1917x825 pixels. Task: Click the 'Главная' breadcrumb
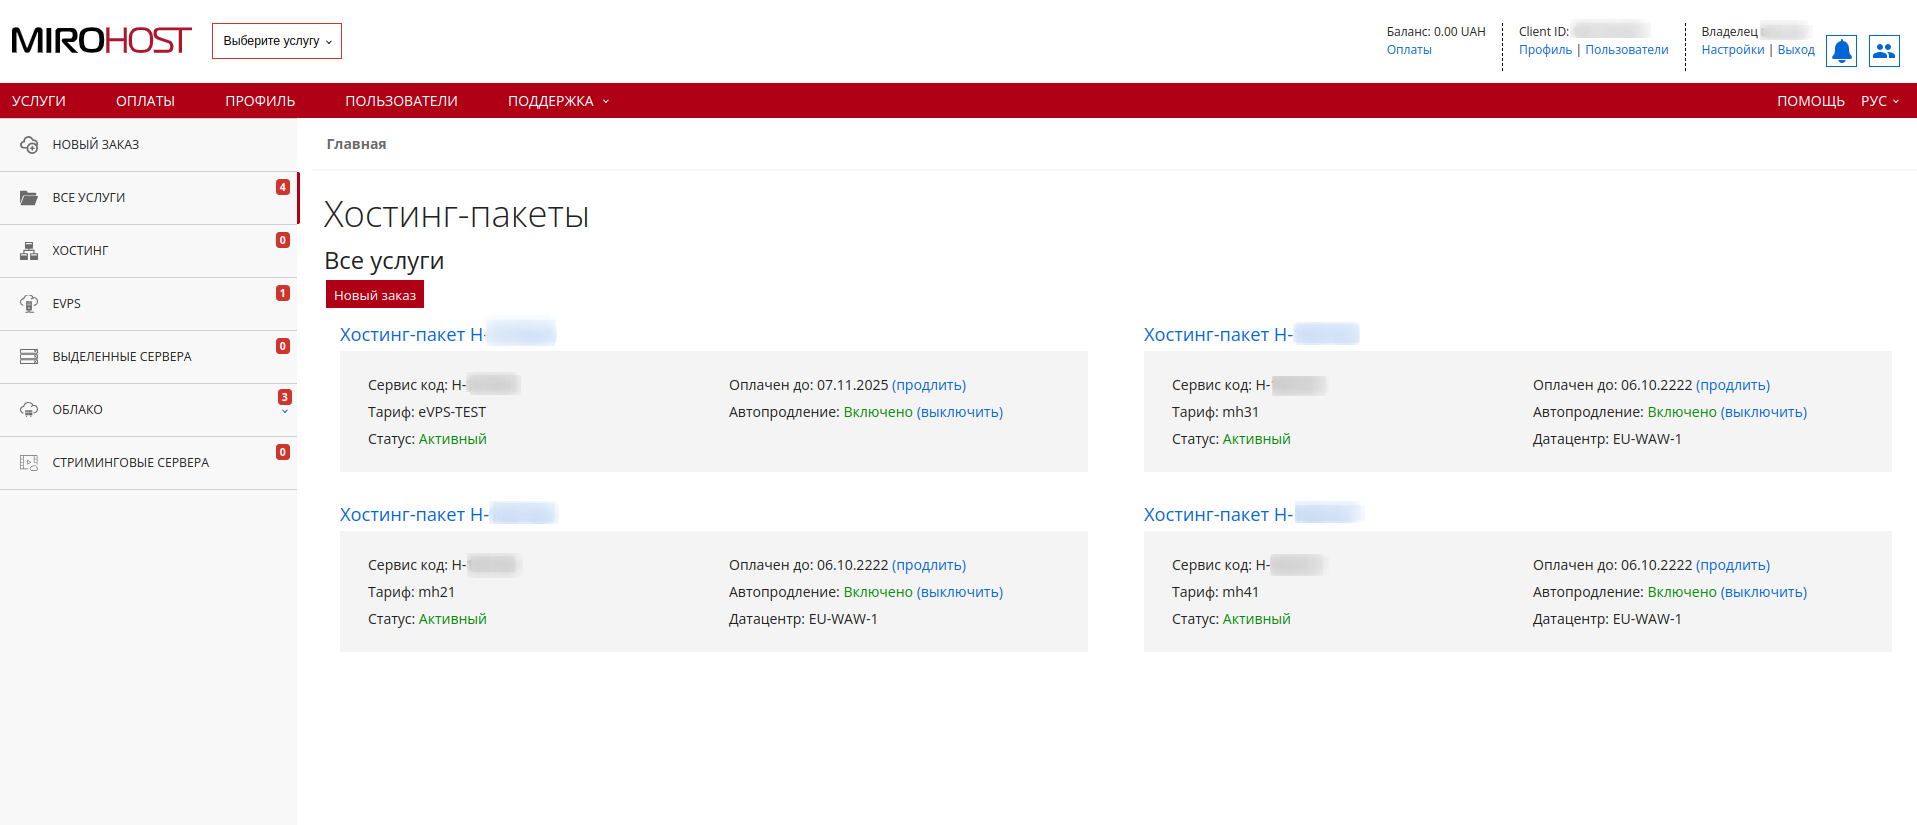(x=356, y=144)
